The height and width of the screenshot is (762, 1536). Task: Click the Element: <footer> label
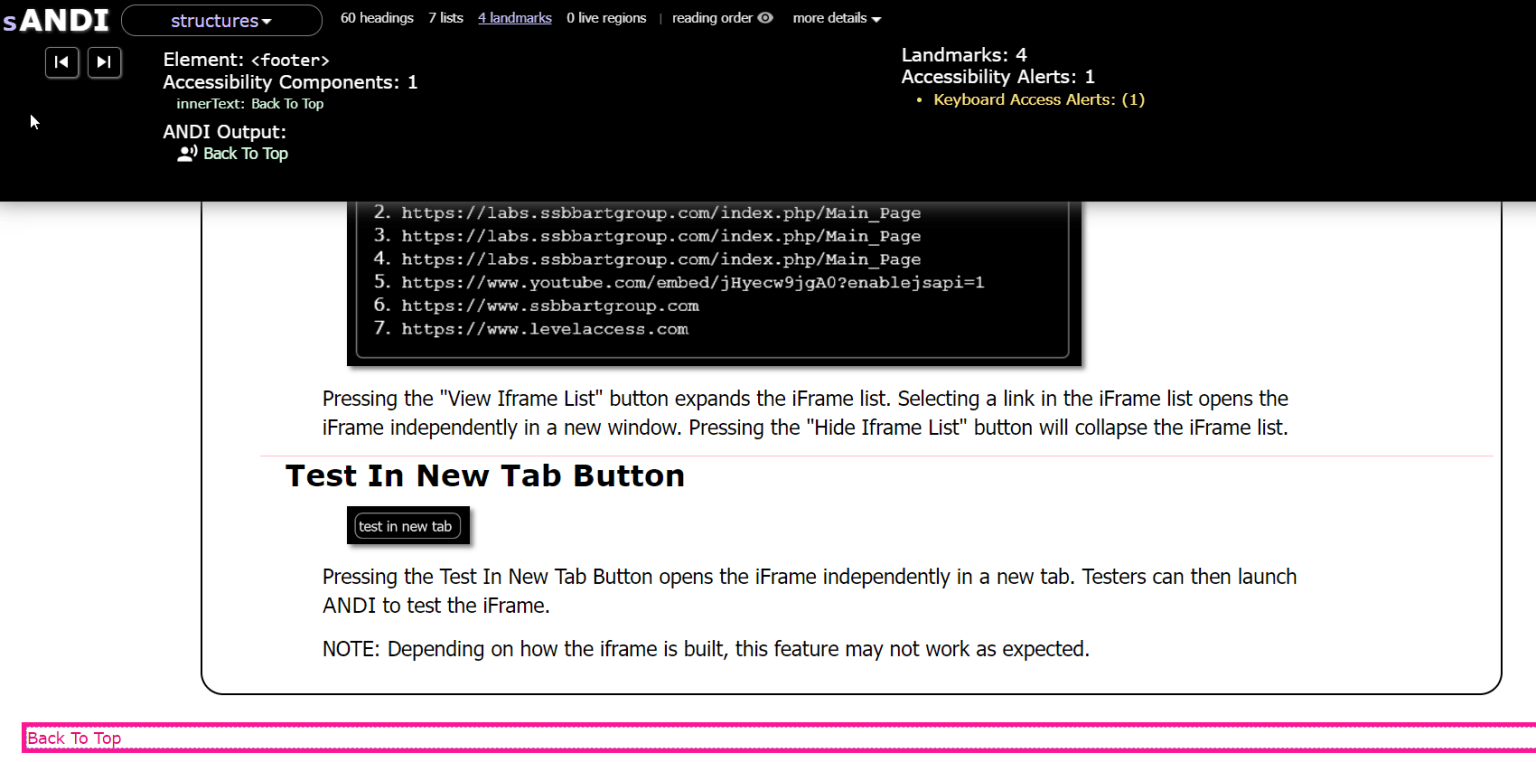pos(246,59)
